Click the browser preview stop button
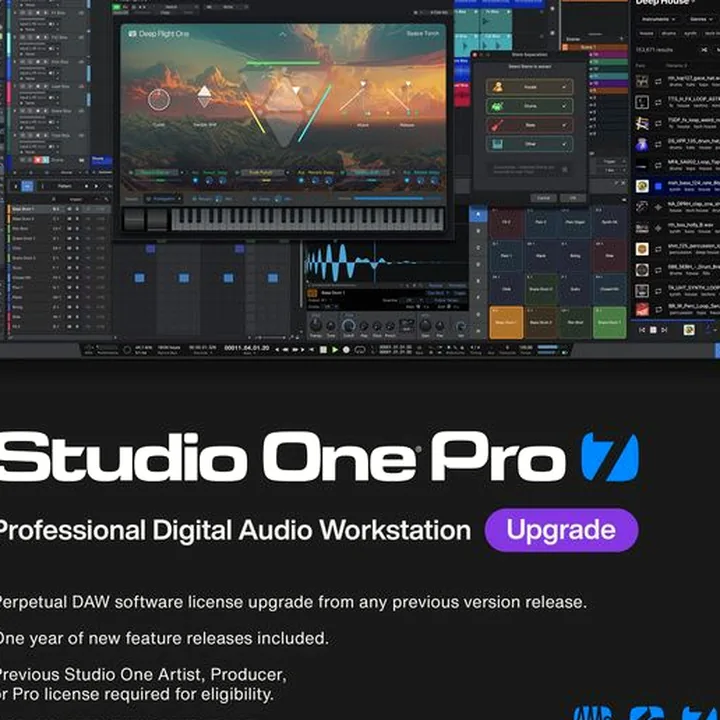This screenshot has width=720, height=720. (x=653, y=330)
